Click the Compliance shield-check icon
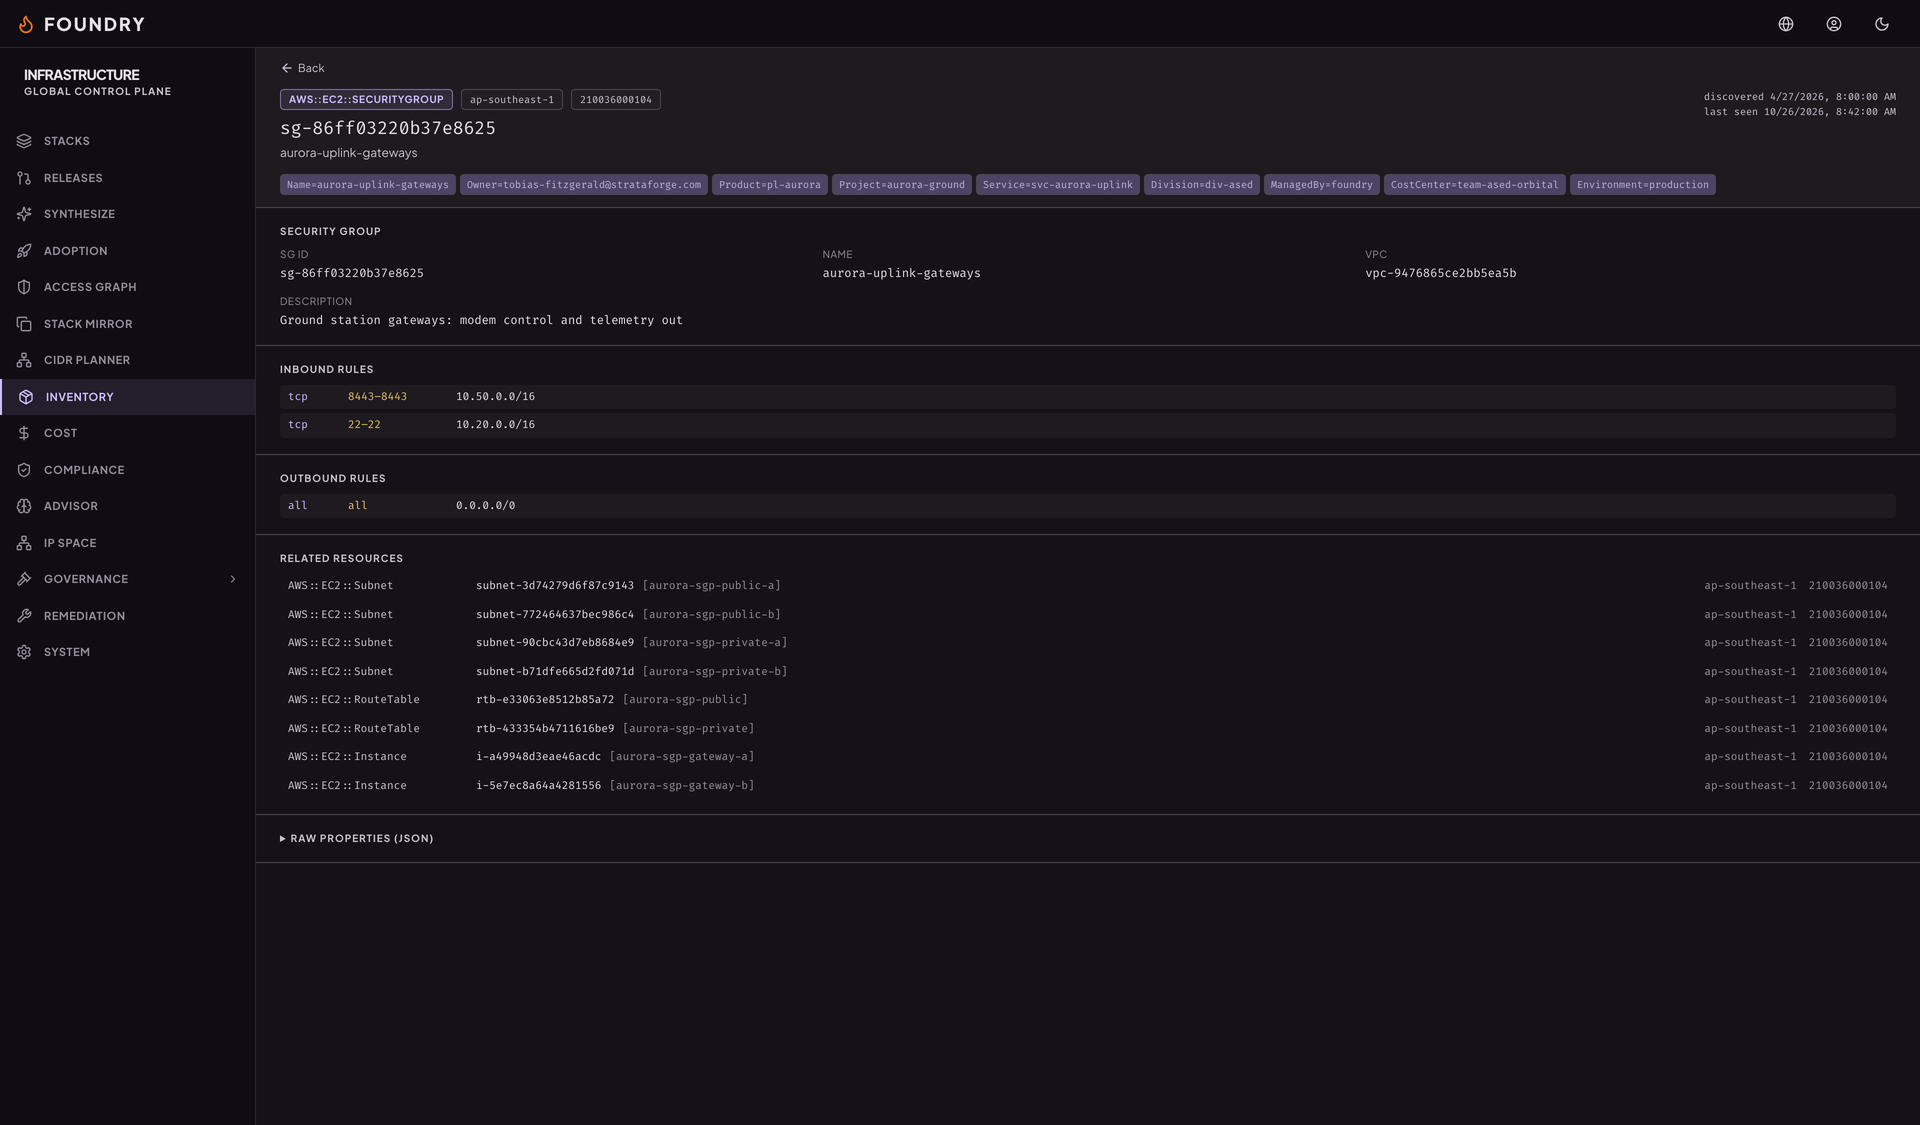Viewport: 1920px width, 1125px height. 24,470
